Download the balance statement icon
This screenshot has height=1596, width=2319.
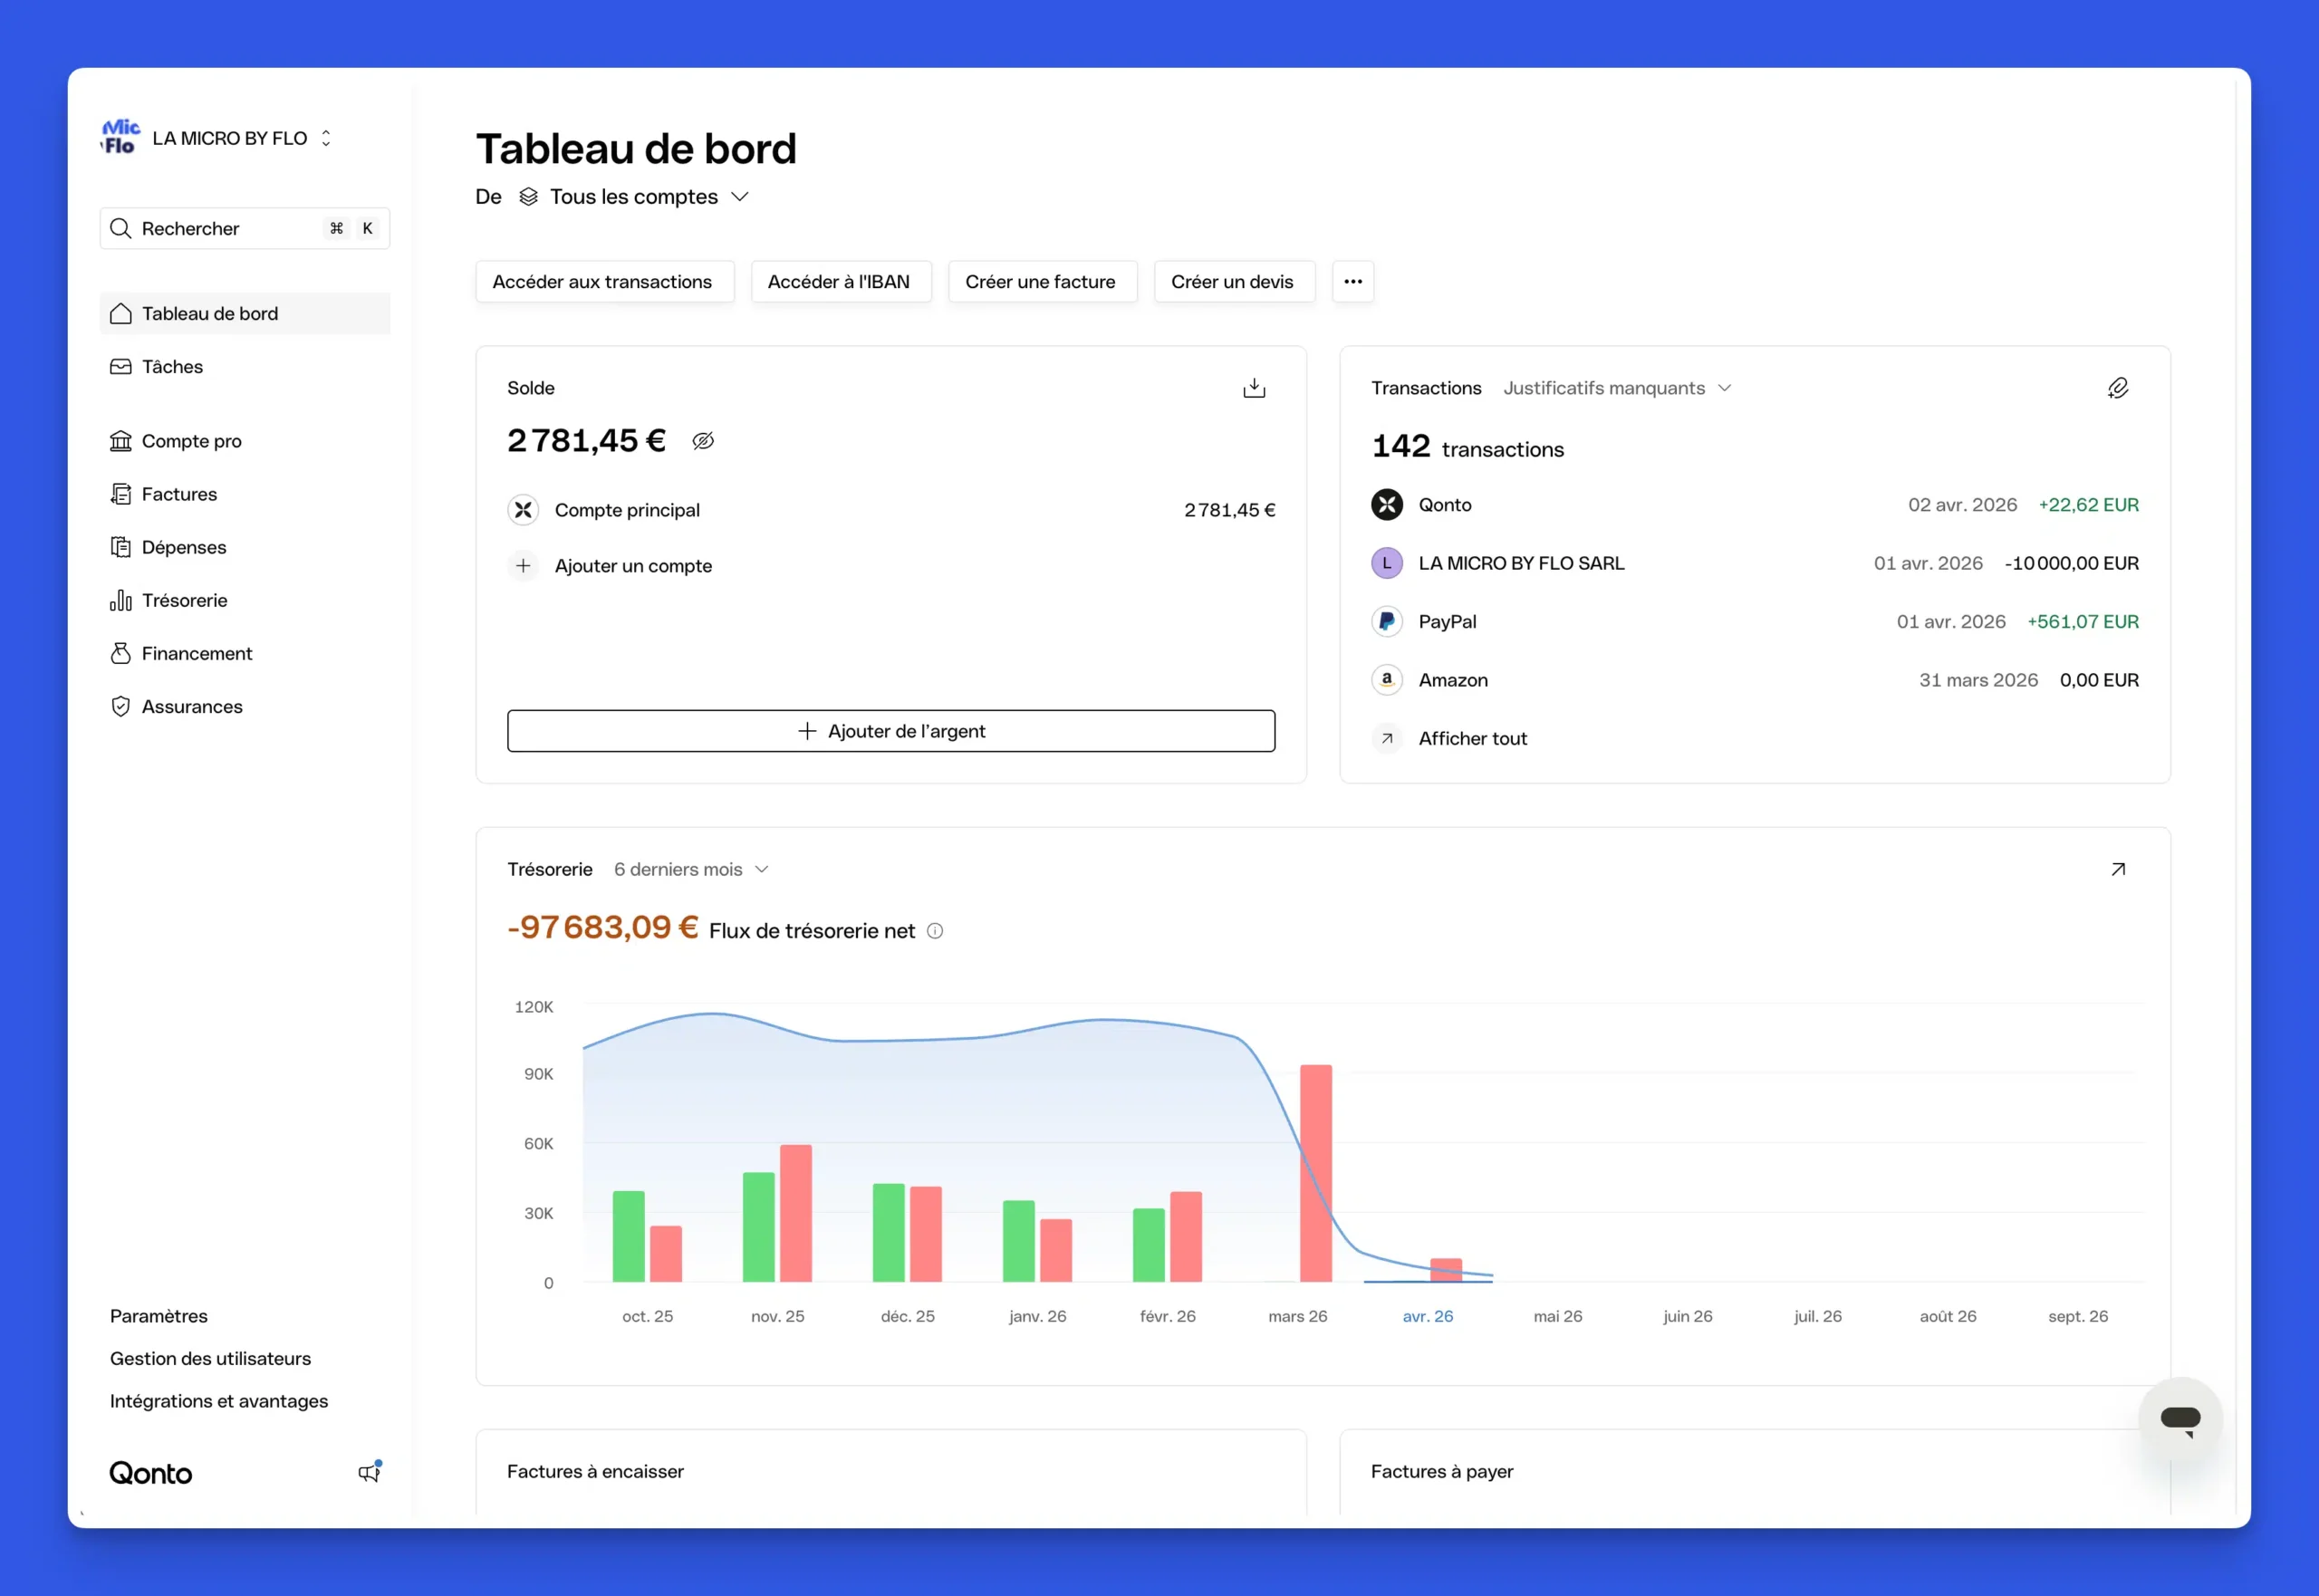[x=1253, y=388]
